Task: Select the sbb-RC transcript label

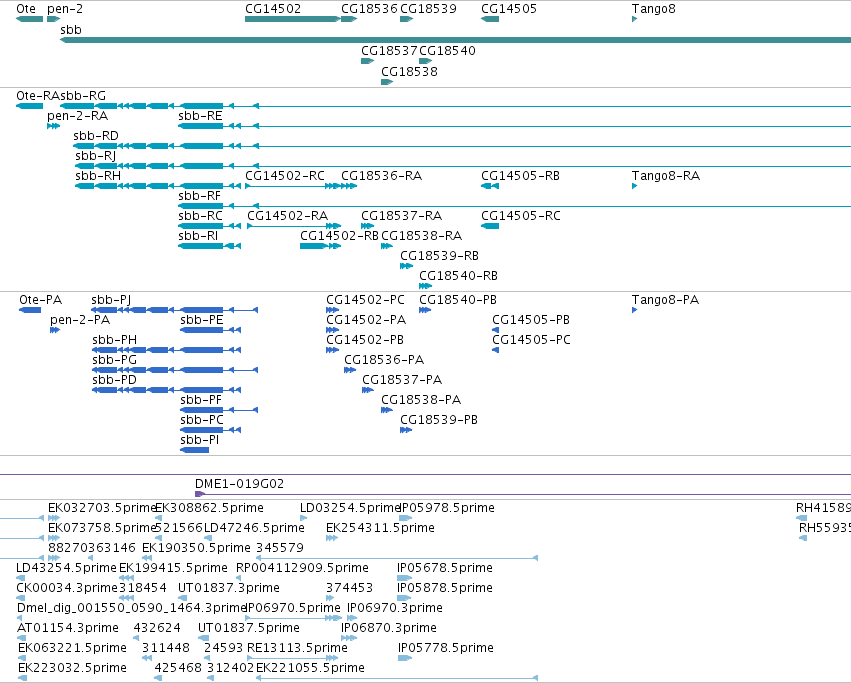Action: 200,216
